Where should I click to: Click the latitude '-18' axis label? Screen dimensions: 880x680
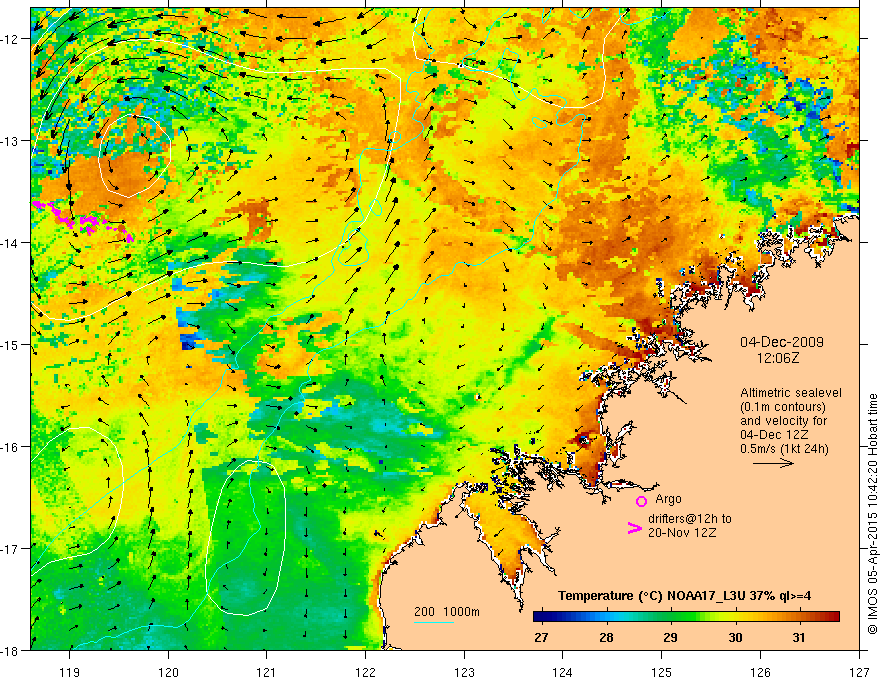11,651
